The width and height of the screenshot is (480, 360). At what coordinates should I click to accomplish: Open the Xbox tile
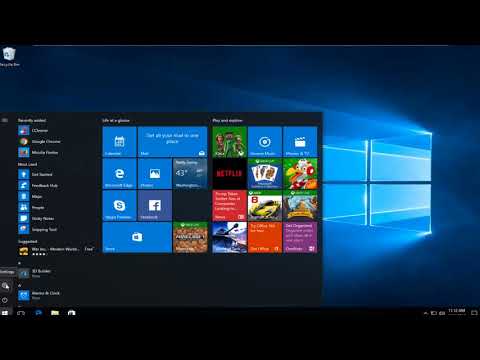230,142
